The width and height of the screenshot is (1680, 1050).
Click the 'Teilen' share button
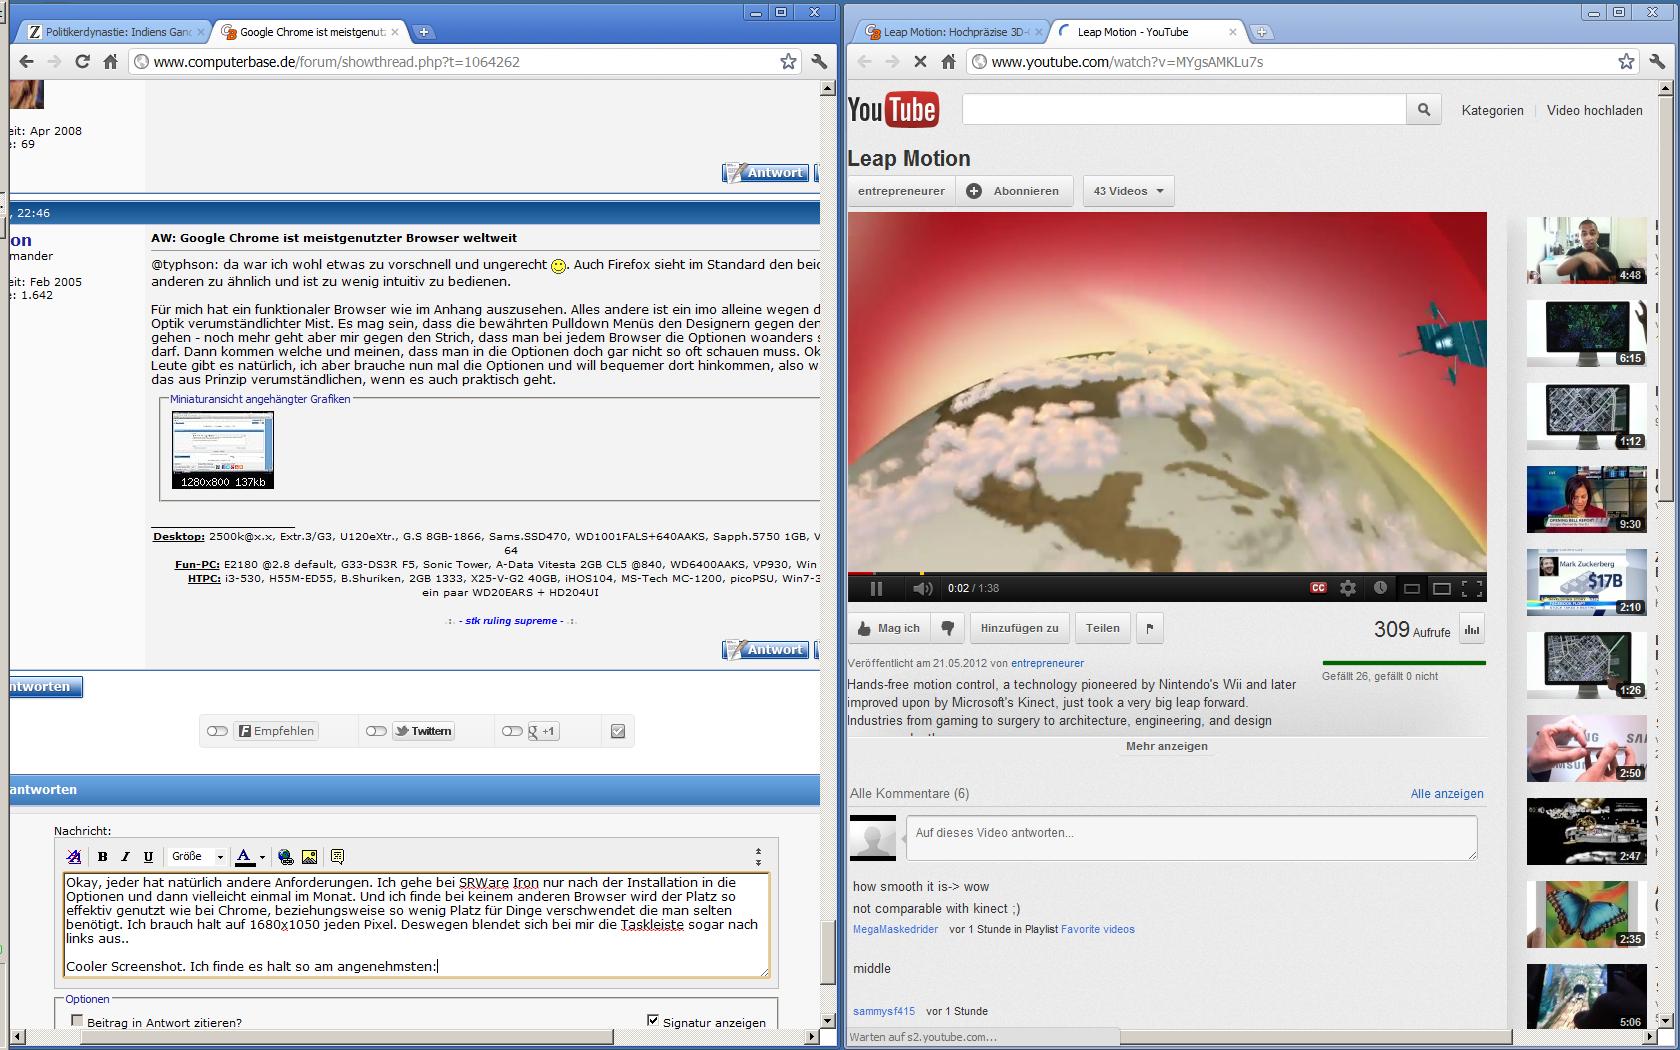coord(1103,628)
